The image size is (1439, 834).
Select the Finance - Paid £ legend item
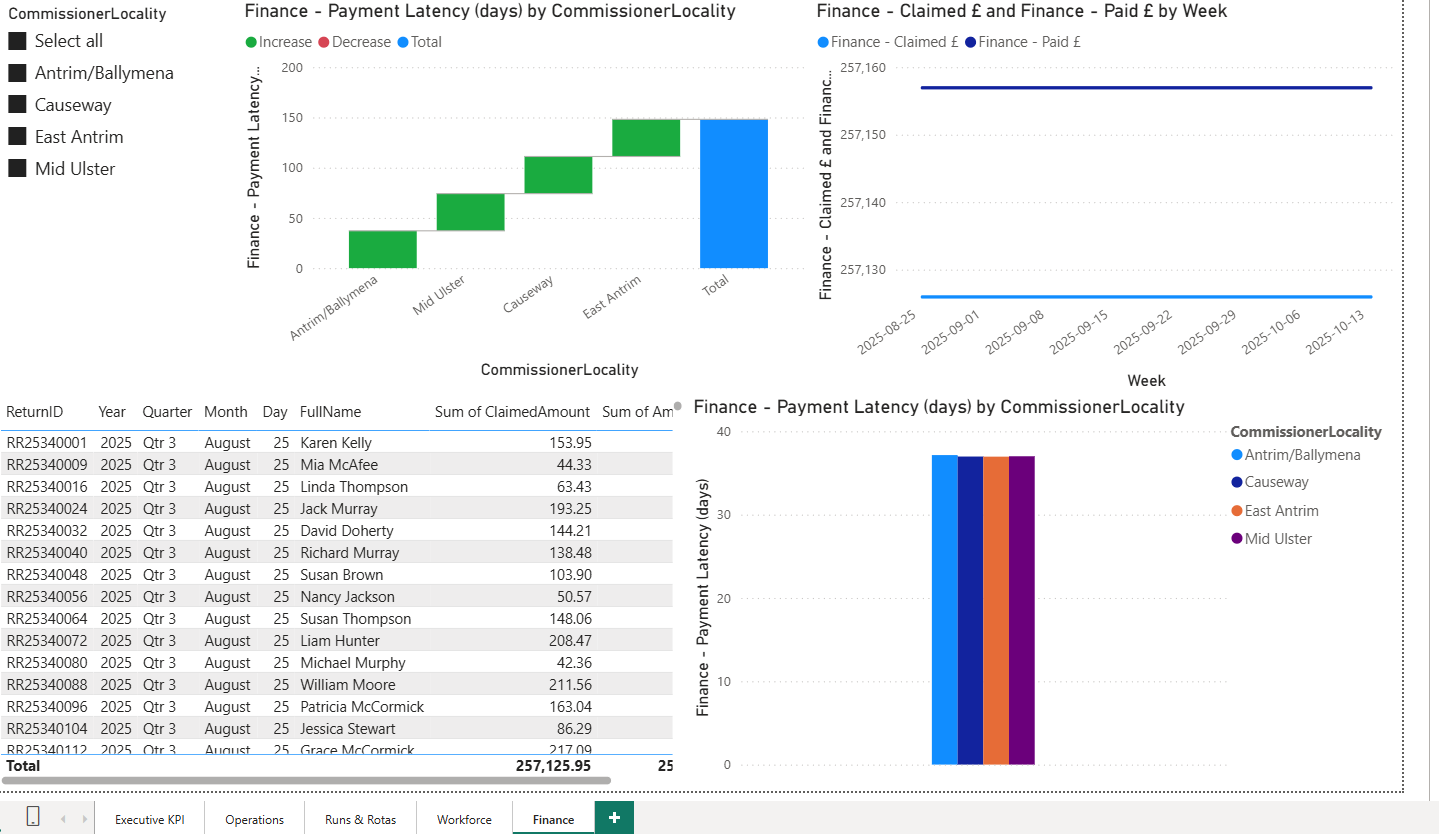coord(1023,42)
